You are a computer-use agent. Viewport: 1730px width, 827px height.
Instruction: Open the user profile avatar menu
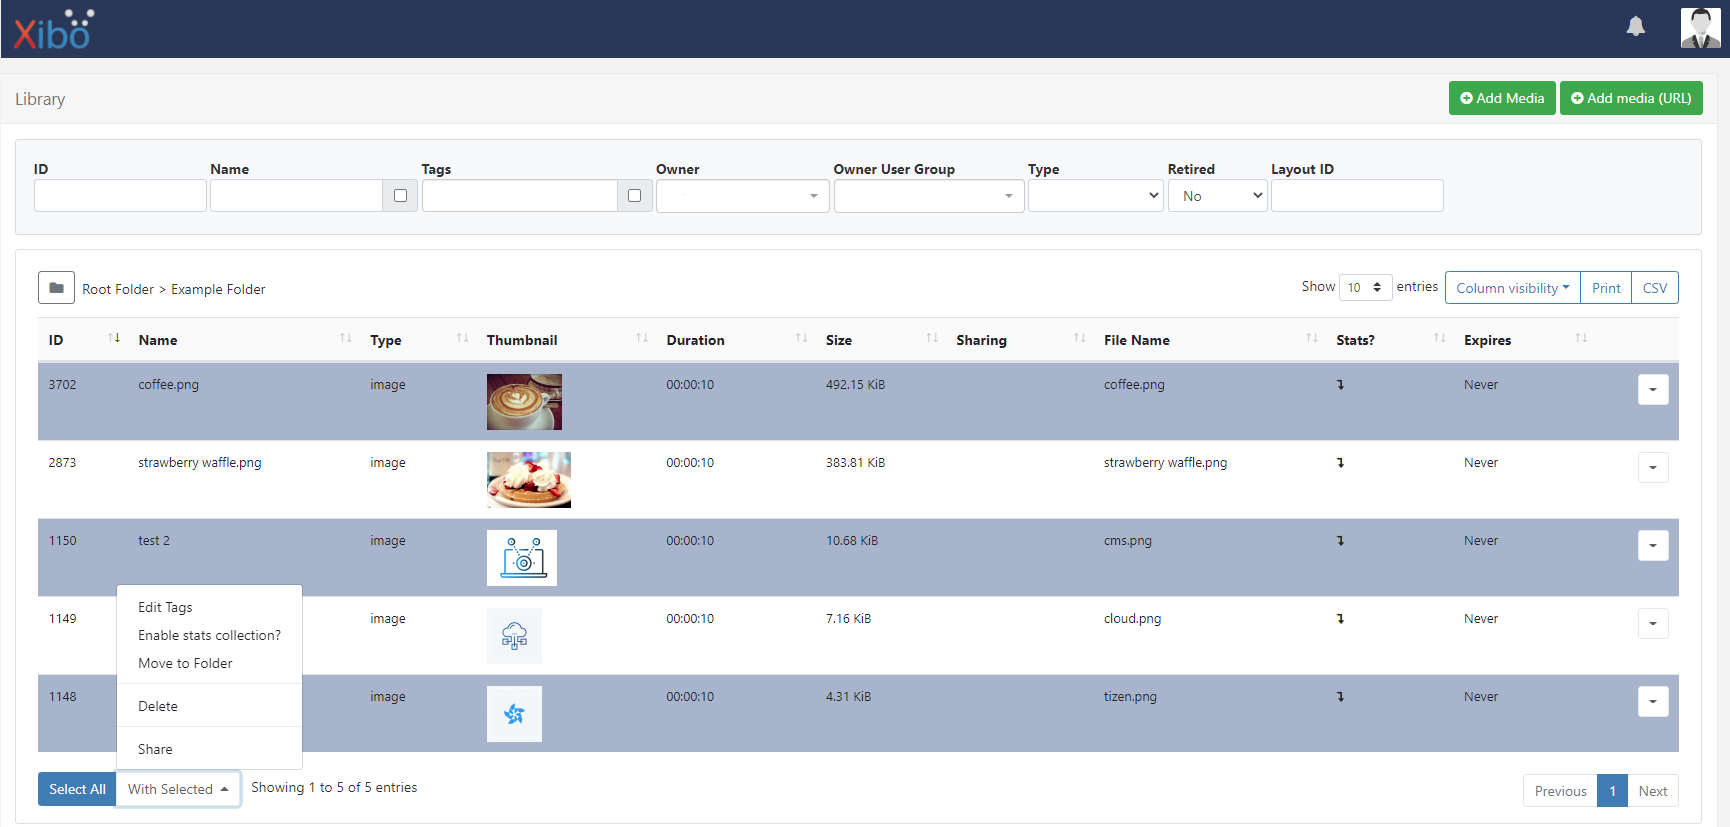(1700, 28)
